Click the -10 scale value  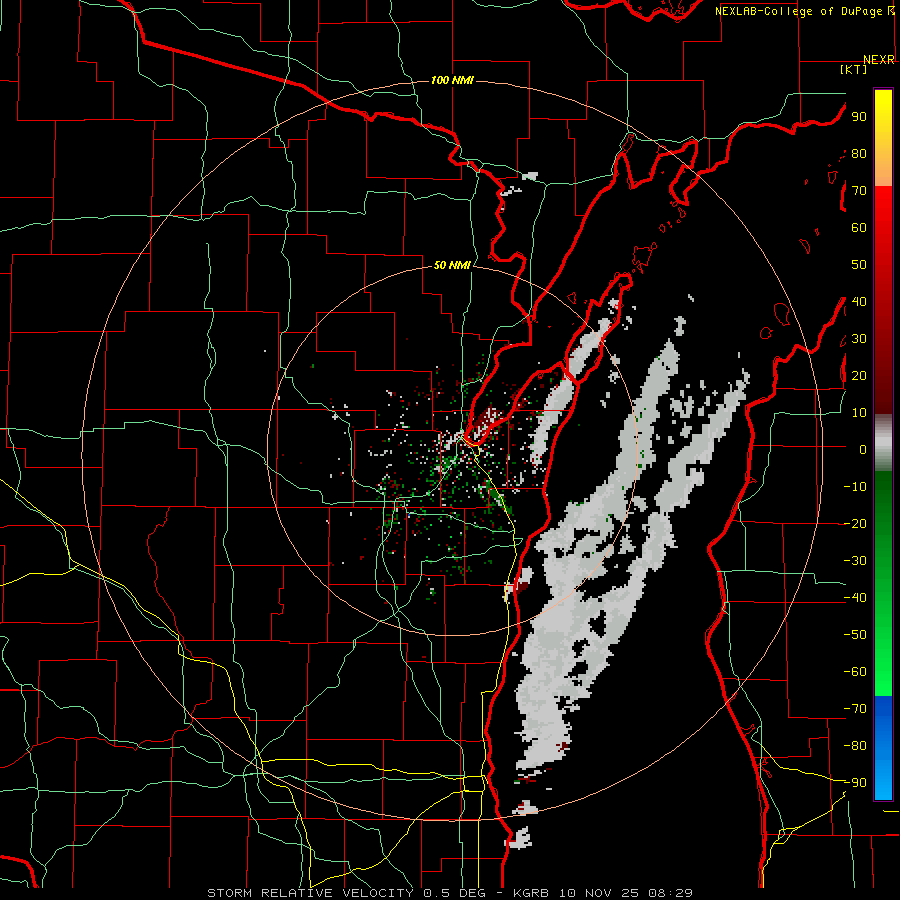click(x=855, y=487)
